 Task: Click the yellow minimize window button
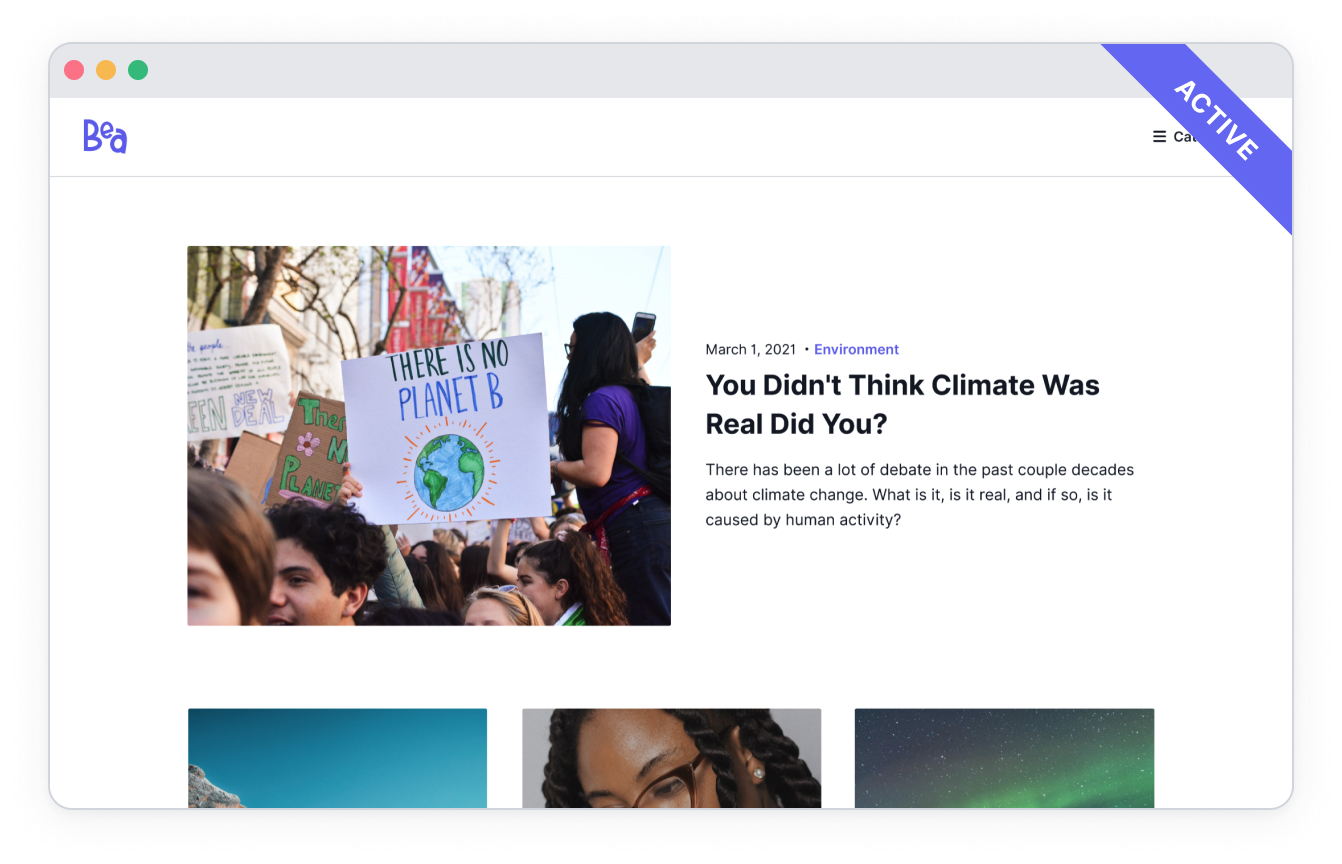[x=106, y=70]
